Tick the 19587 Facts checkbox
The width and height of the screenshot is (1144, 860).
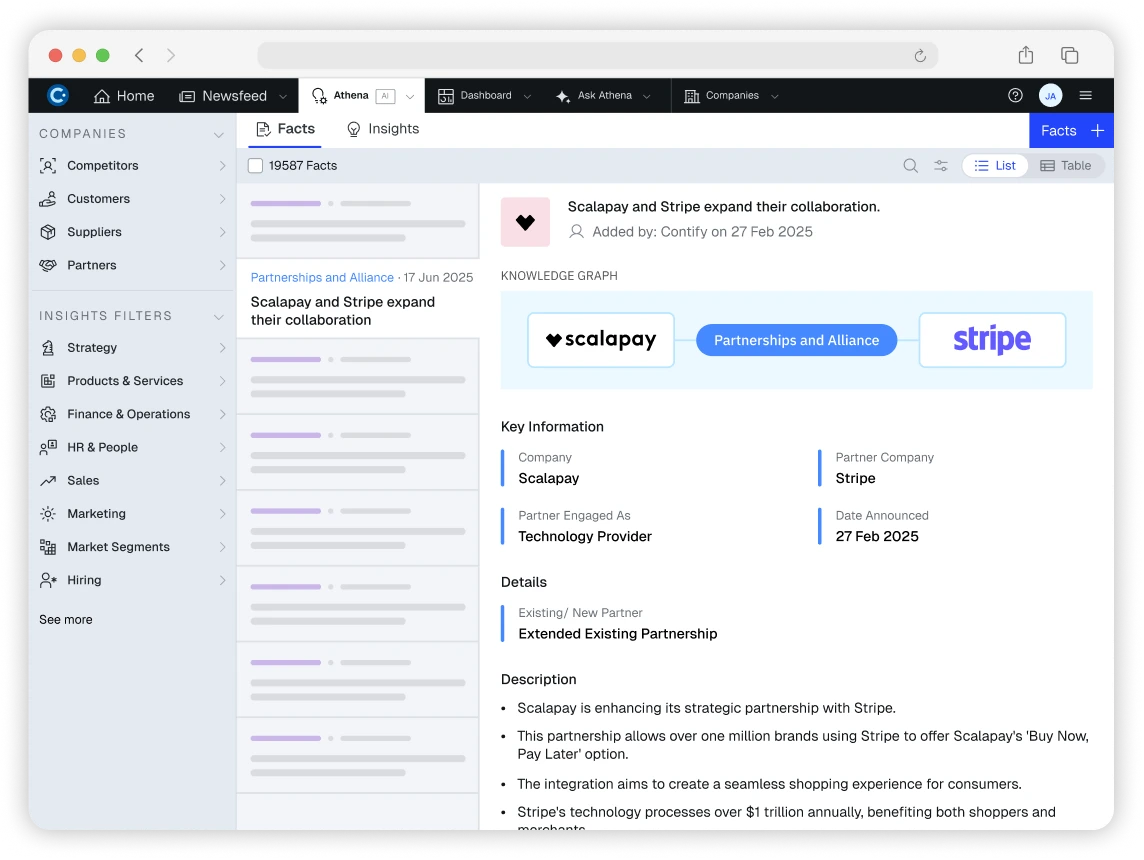pyautogui.click(x=255, y=166)
